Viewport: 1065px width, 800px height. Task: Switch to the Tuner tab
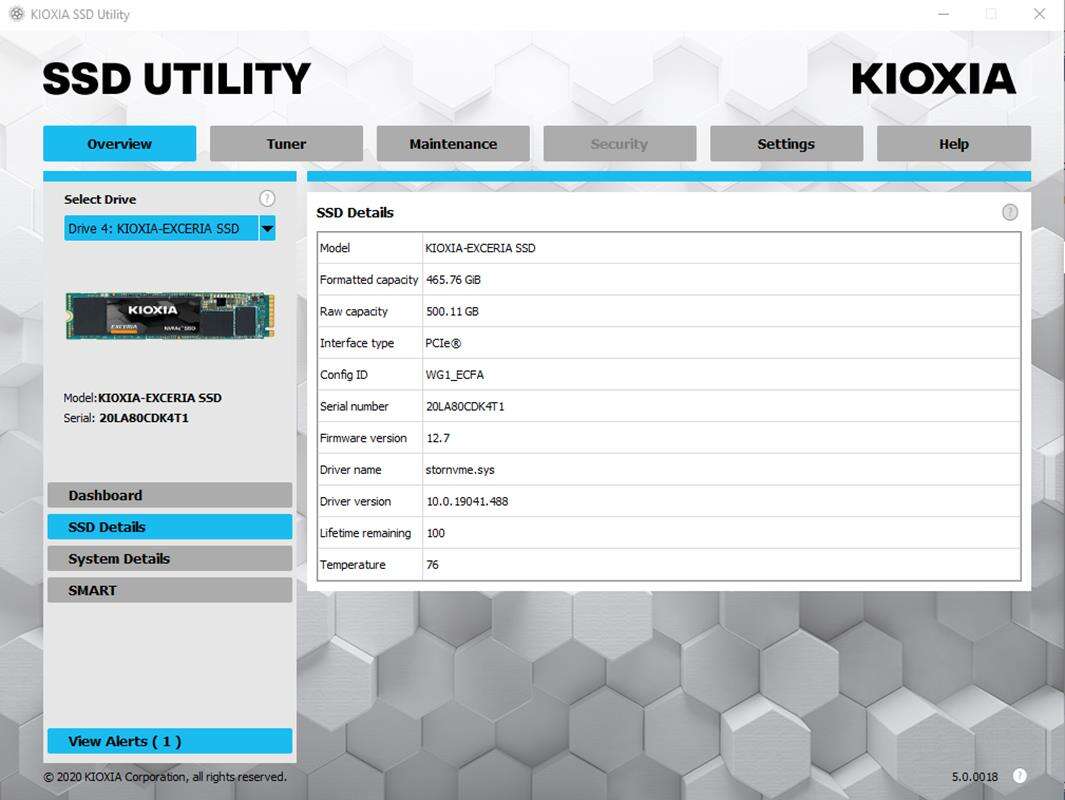tap(286, 144)
